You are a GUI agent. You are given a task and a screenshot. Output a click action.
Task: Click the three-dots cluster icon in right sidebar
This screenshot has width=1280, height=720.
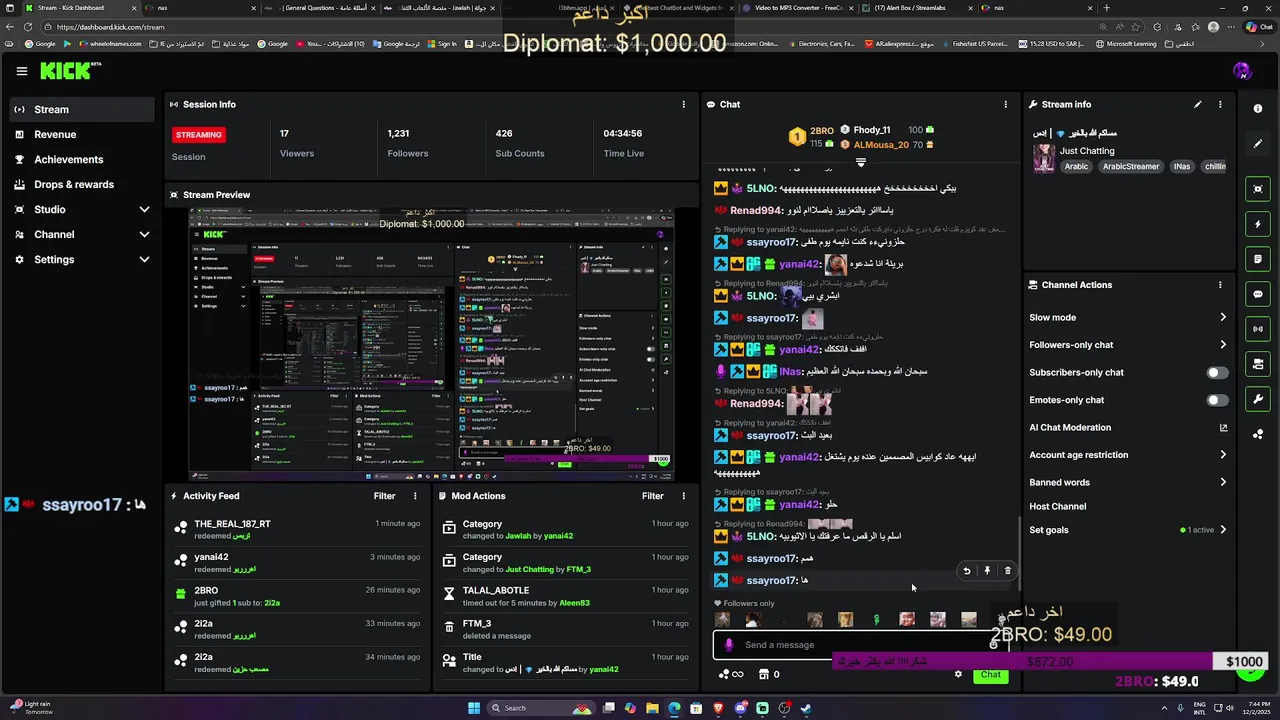pos(1258,434)
